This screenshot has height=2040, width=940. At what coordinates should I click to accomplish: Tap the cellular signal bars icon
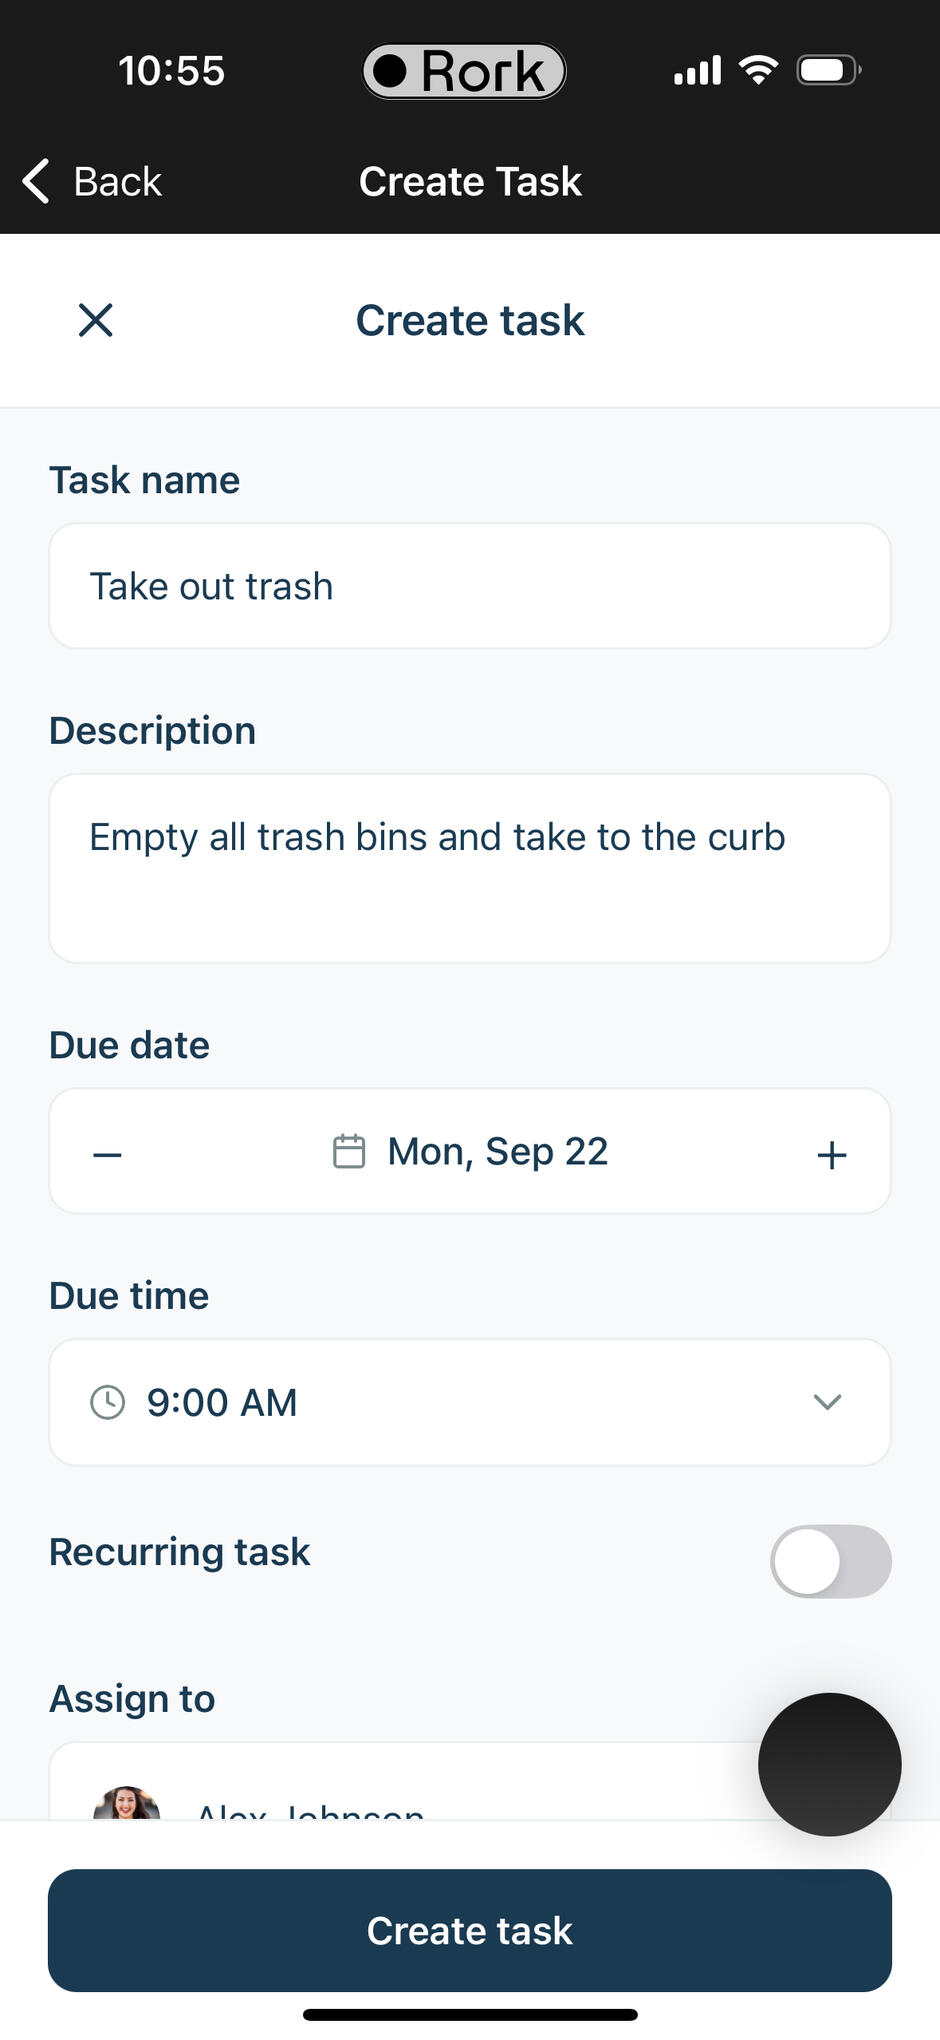697,71
